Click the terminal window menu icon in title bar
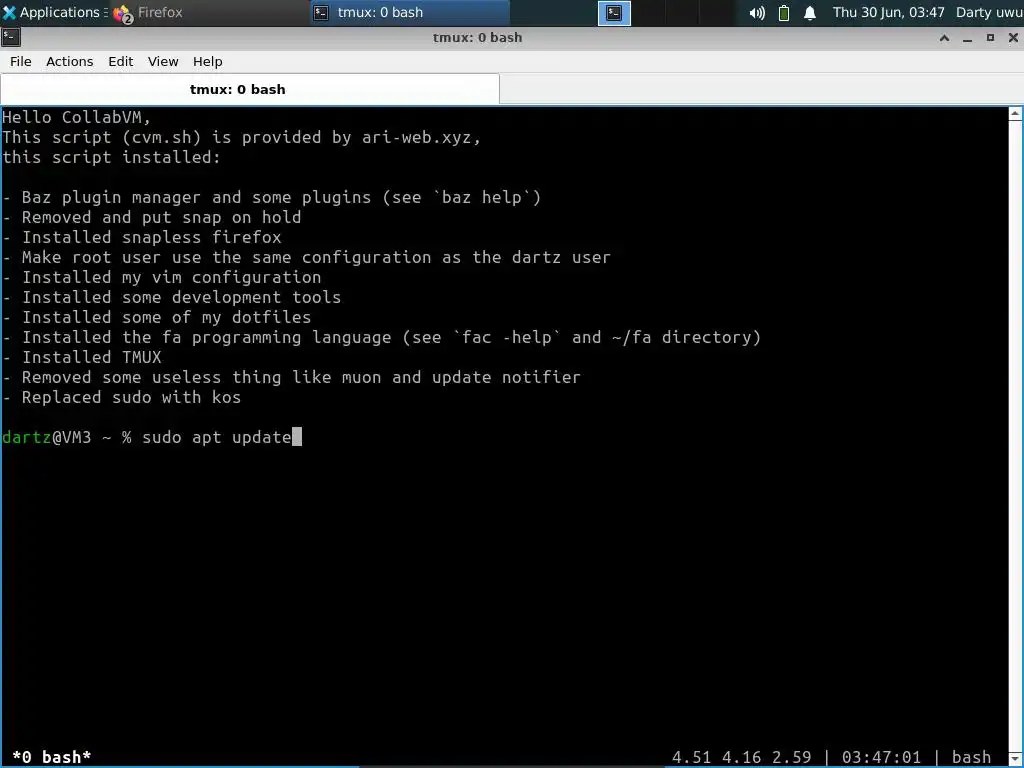 (10, 37)
